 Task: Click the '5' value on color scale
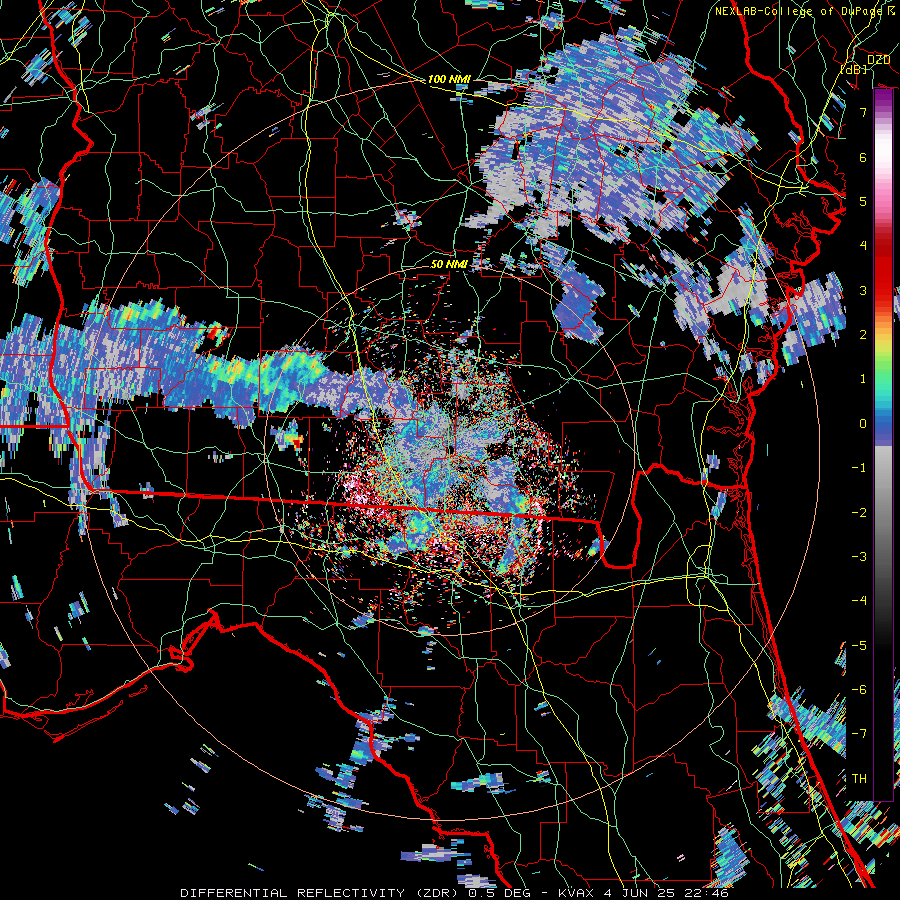863,201
